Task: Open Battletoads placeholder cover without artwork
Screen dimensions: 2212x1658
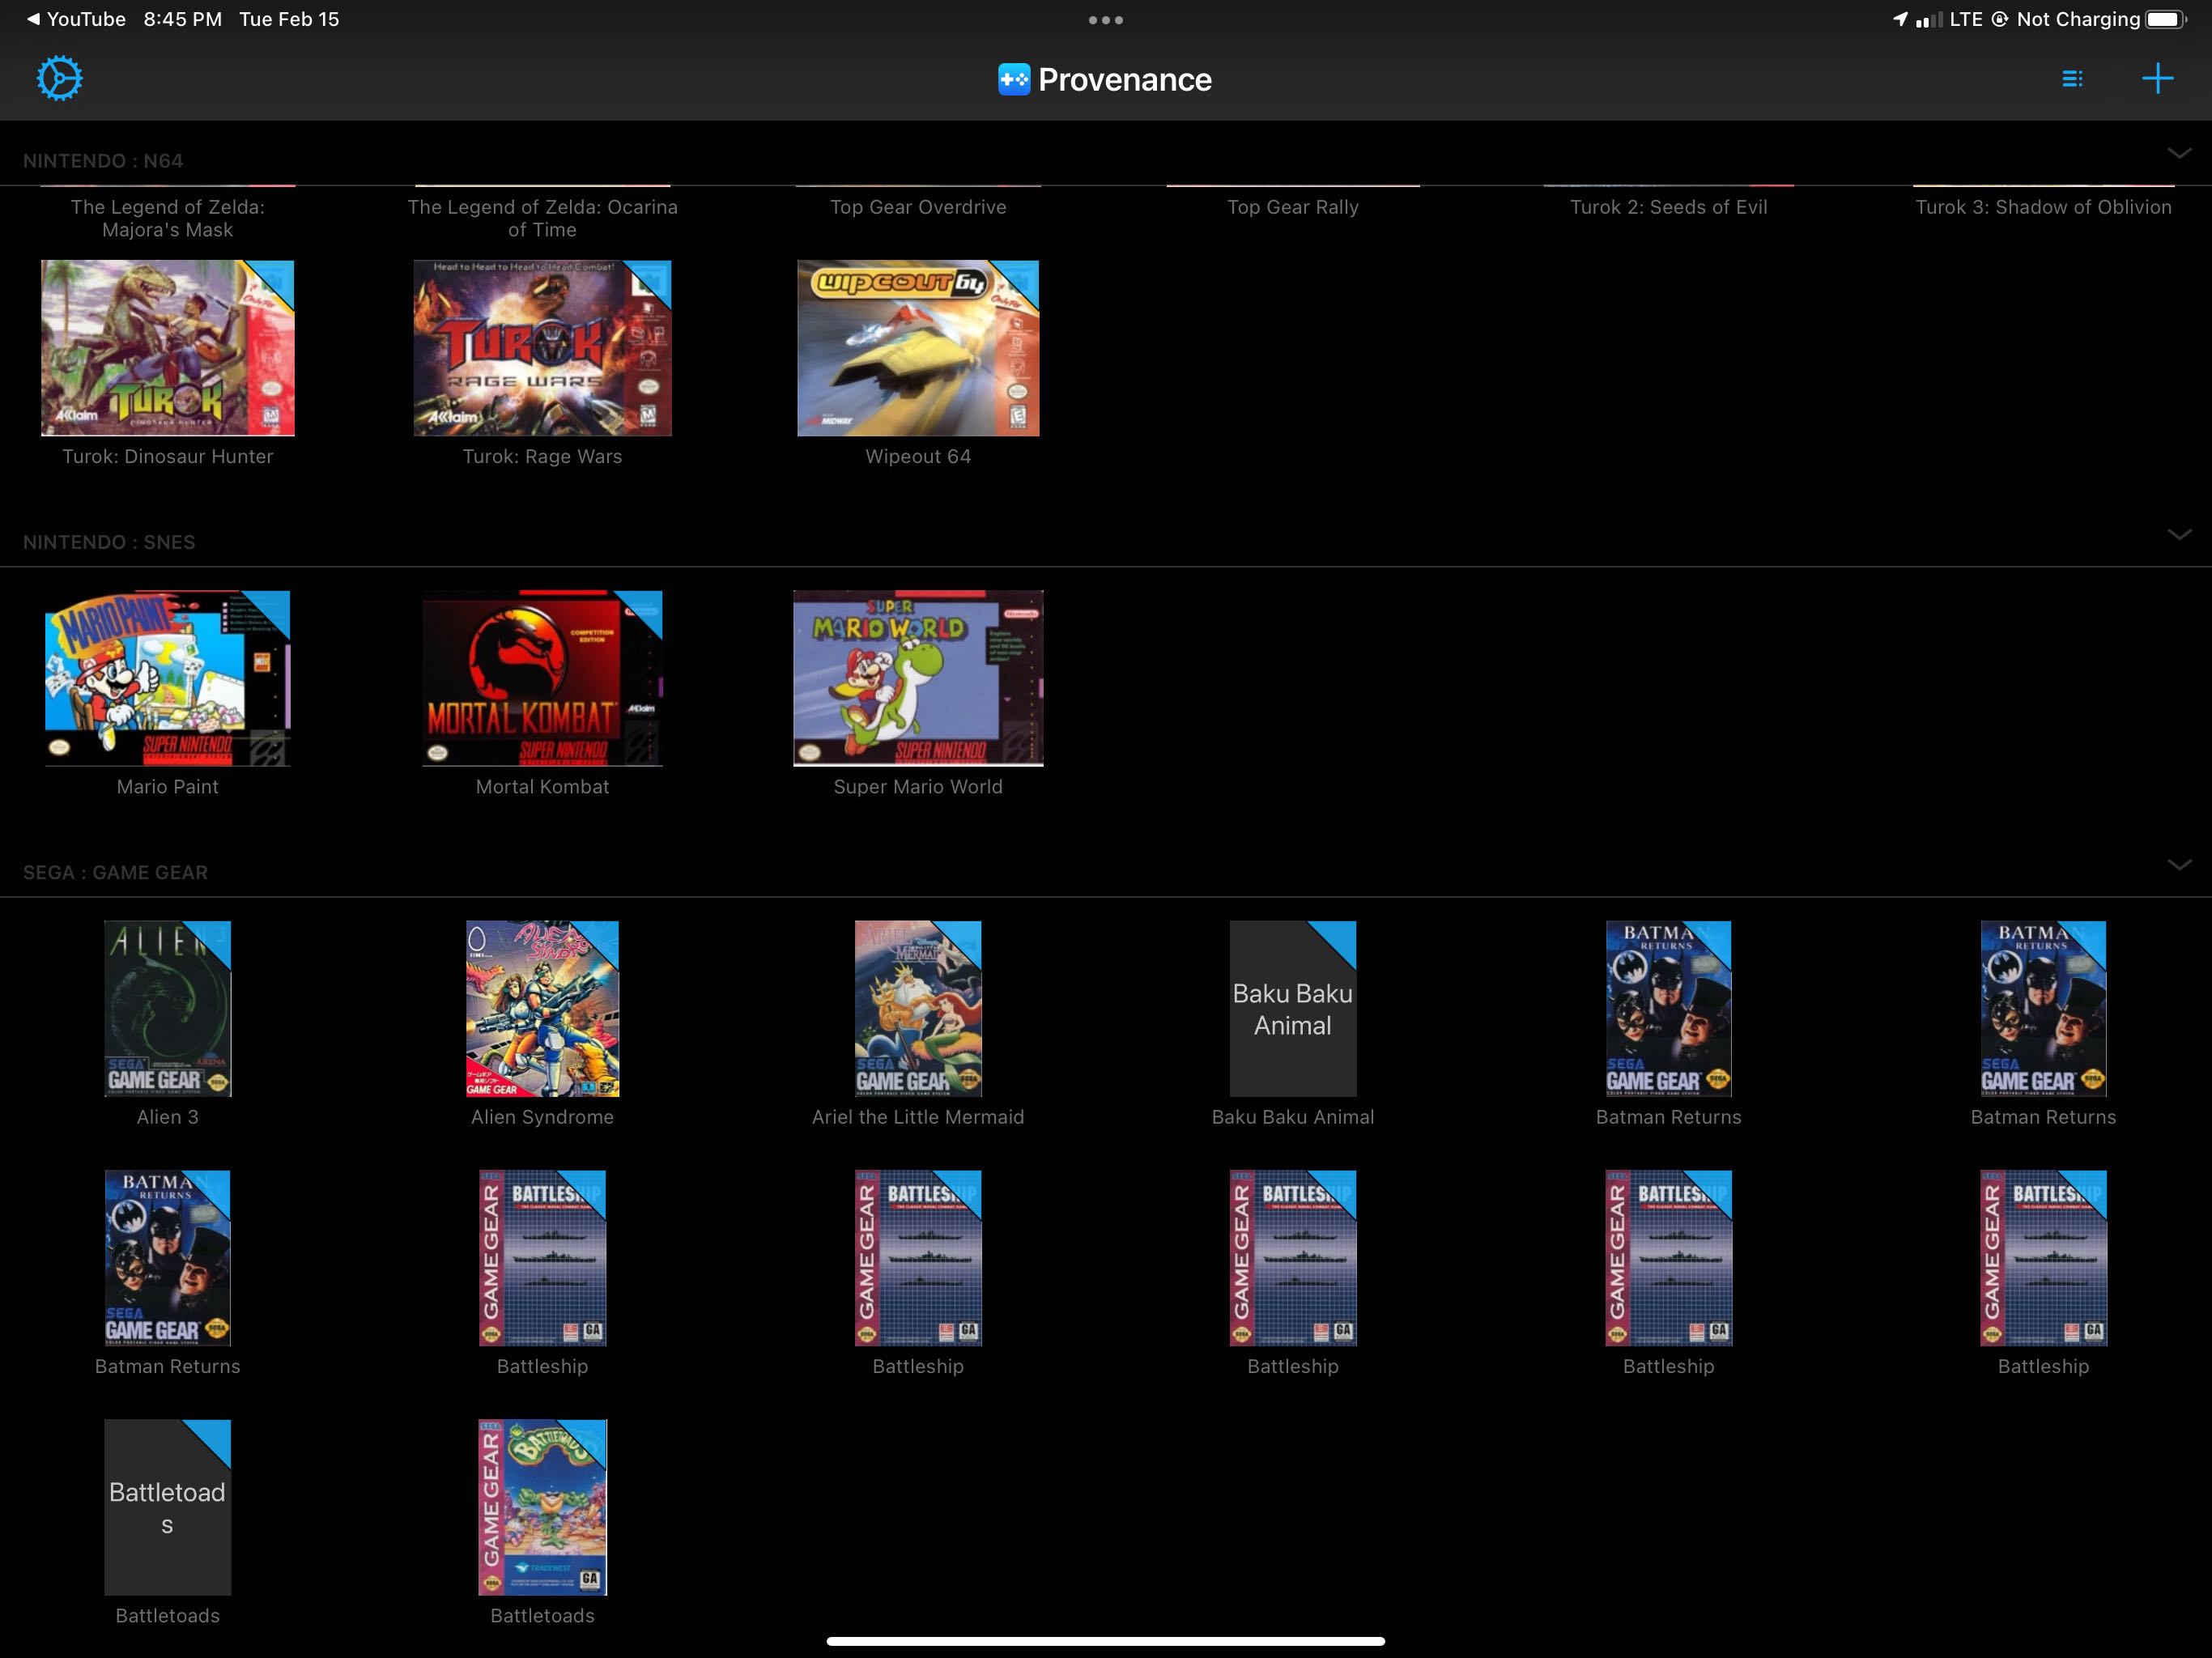Action: (168, 1507)
